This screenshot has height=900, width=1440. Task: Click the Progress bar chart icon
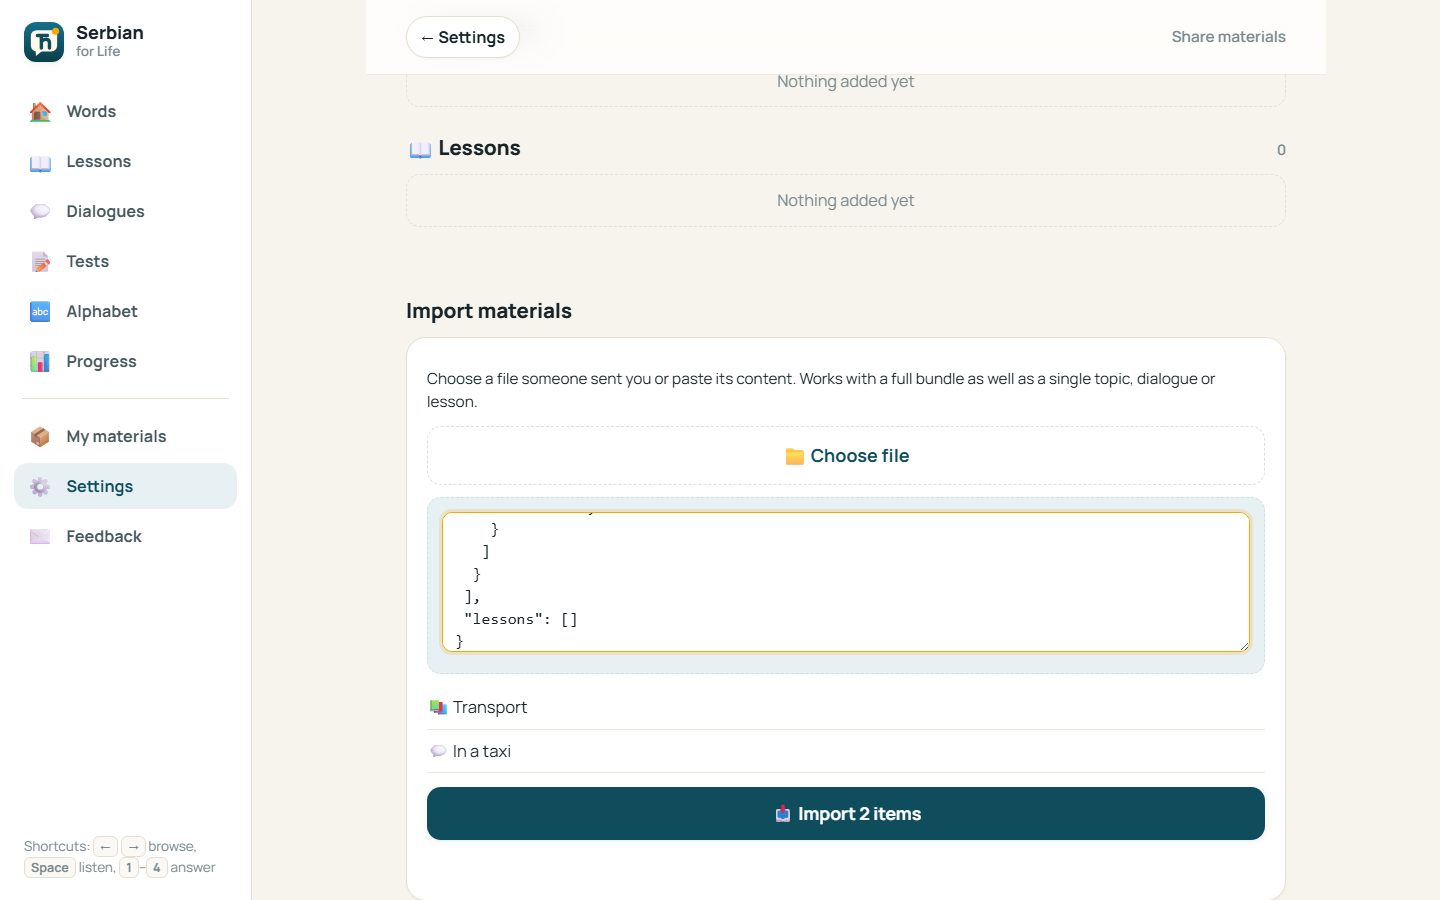click(x=40, y=362)
